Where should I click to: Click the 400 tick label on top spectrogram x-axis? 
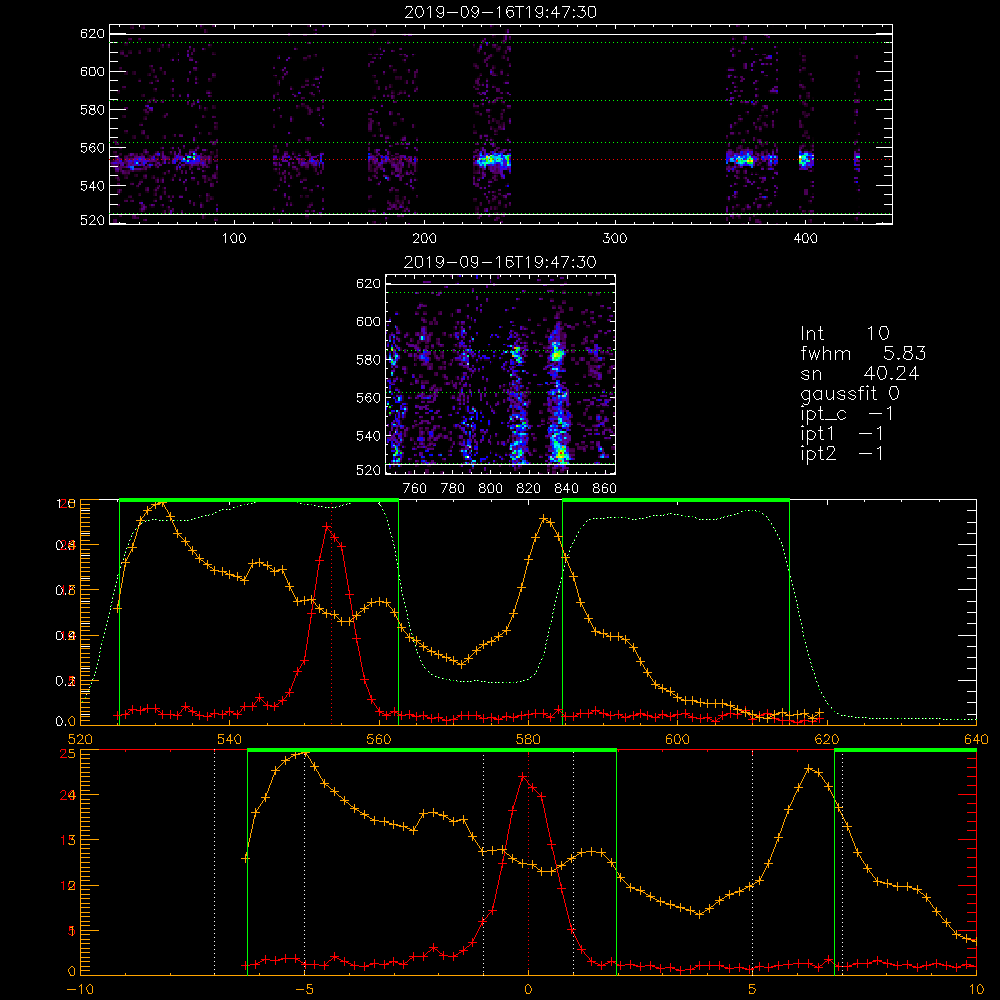805,239
